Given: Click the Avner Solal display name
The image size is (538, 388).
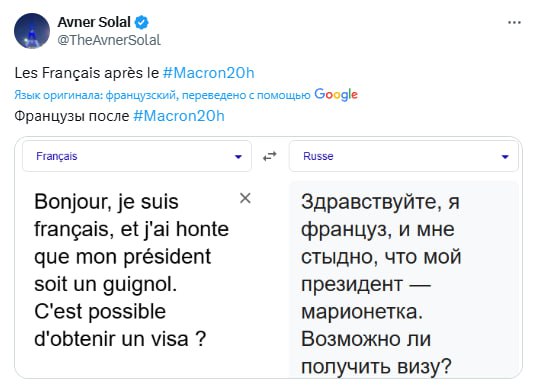Looking at the screenshot, I should (94, 22).
